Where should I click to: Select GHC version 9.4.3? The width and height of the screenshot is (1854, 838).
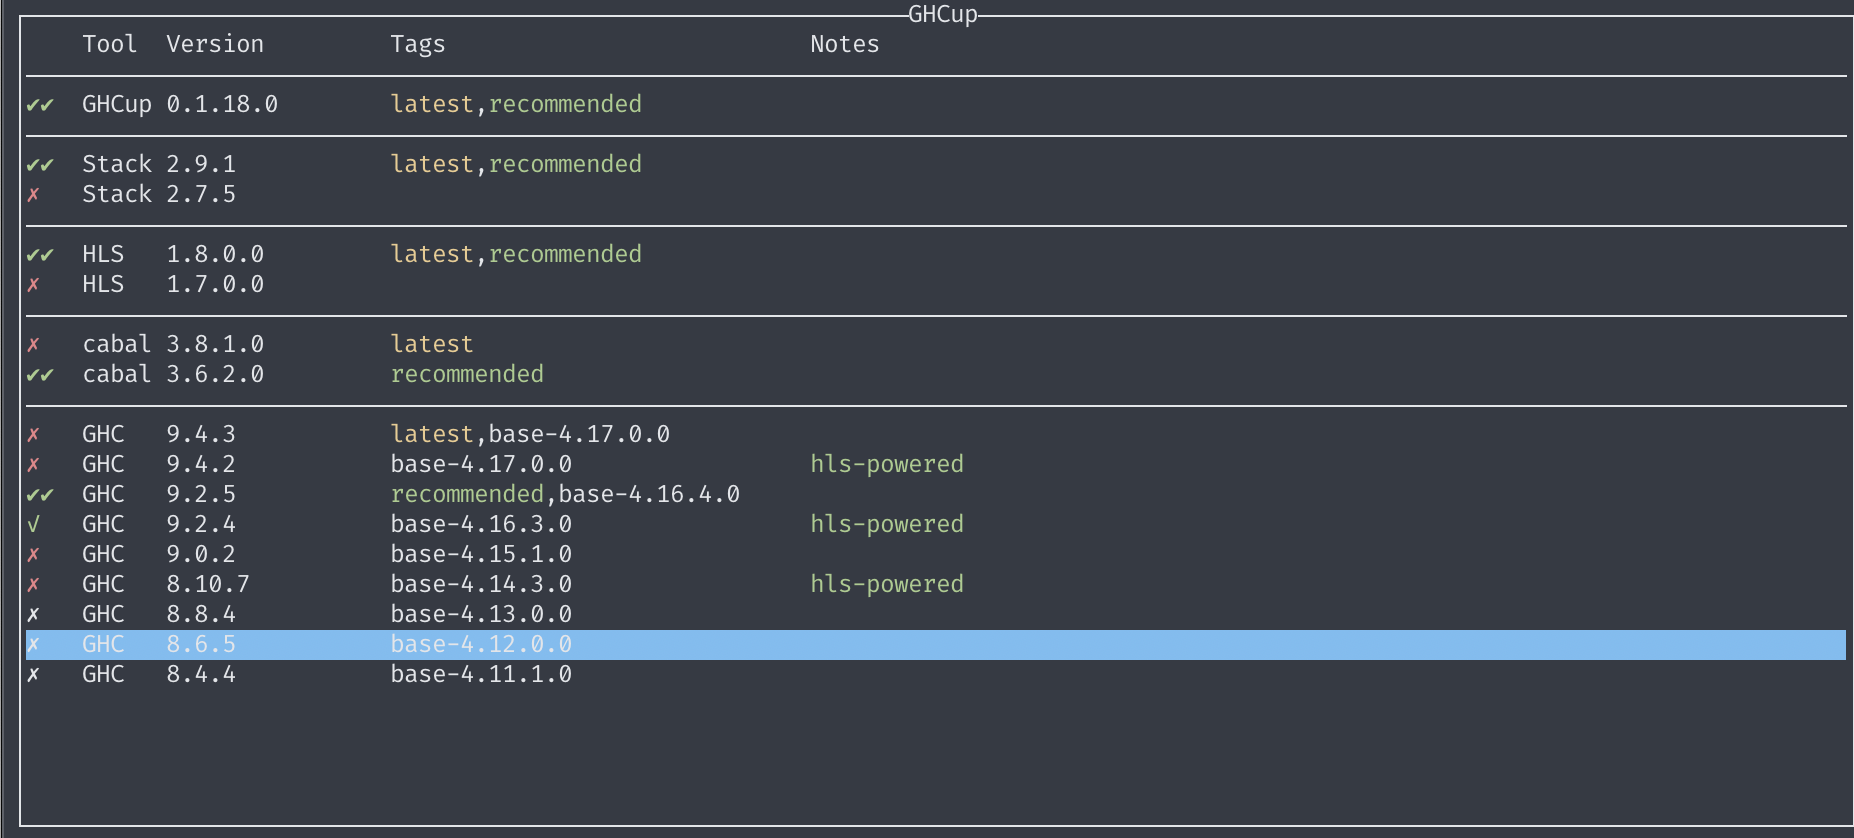[x=201, y=434]
